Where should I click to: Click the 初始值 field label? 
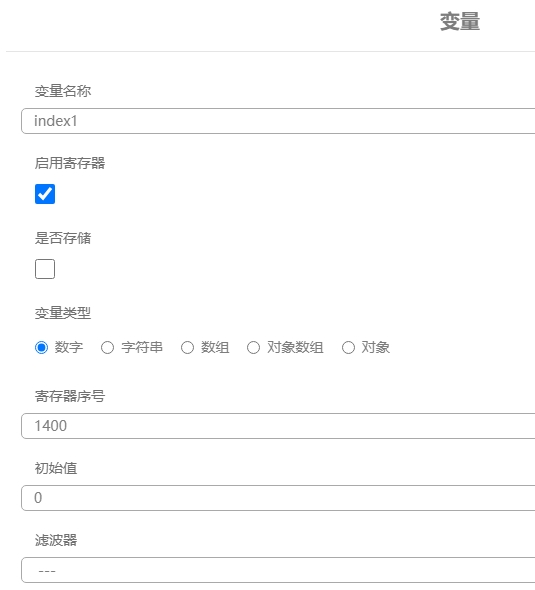tap(56, 468)
